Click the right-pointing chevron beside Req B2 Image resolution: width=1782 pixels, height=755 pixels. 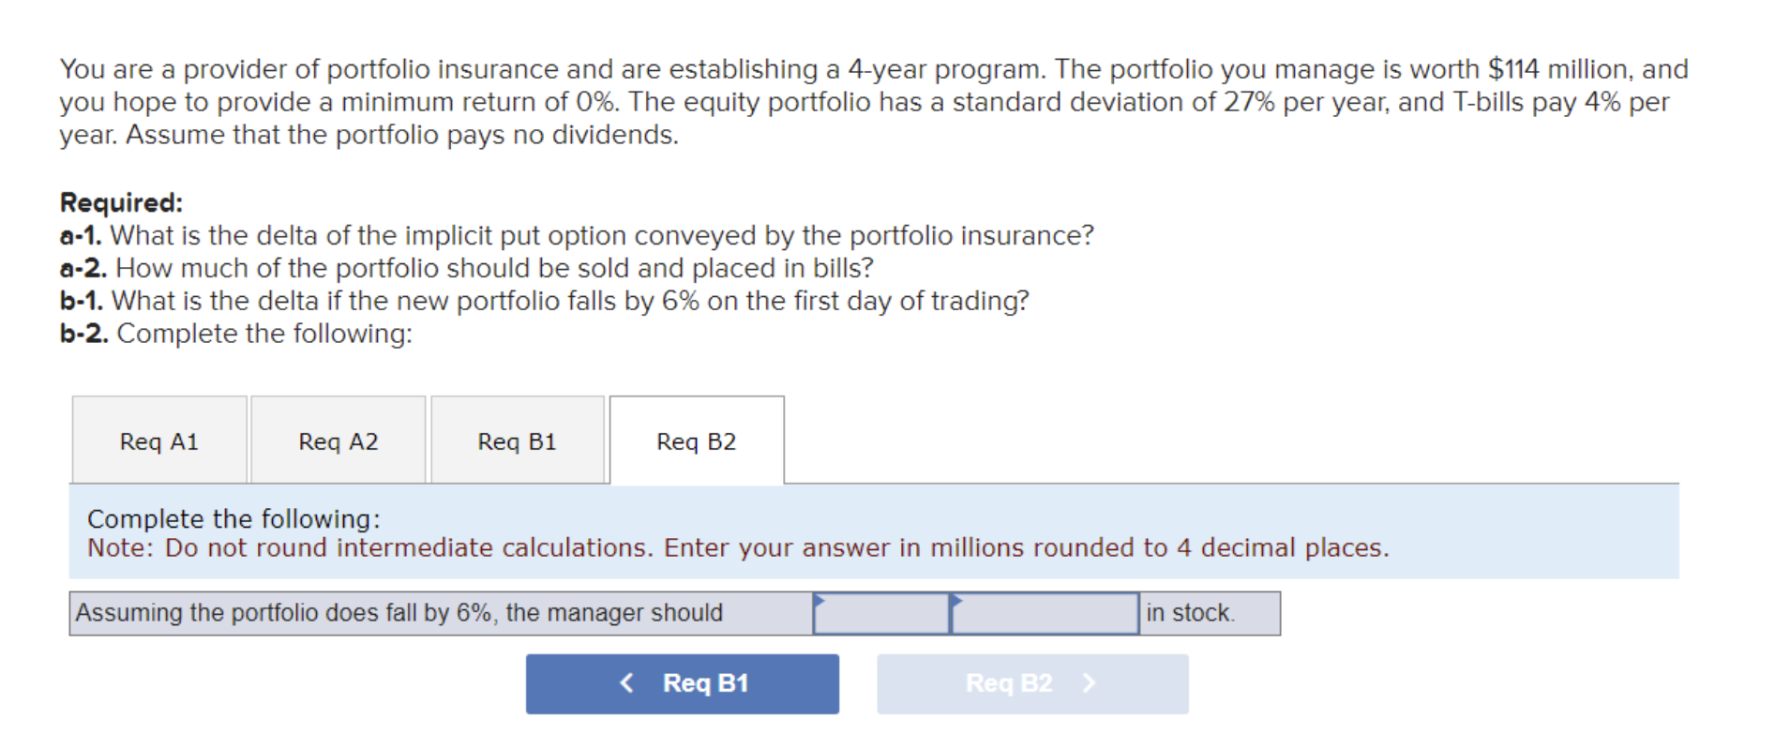(1088, 683)
